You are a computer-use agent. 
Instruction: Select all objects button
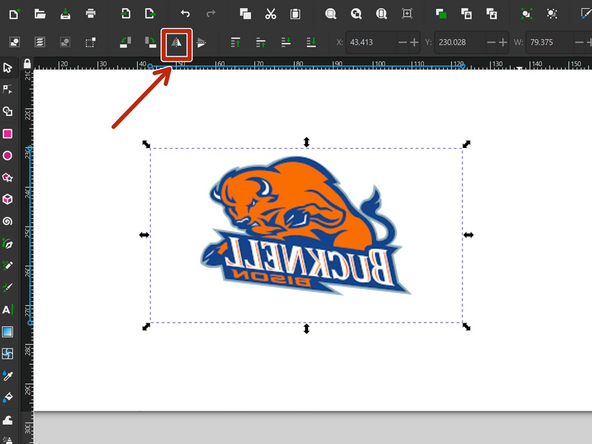point(14,42)
